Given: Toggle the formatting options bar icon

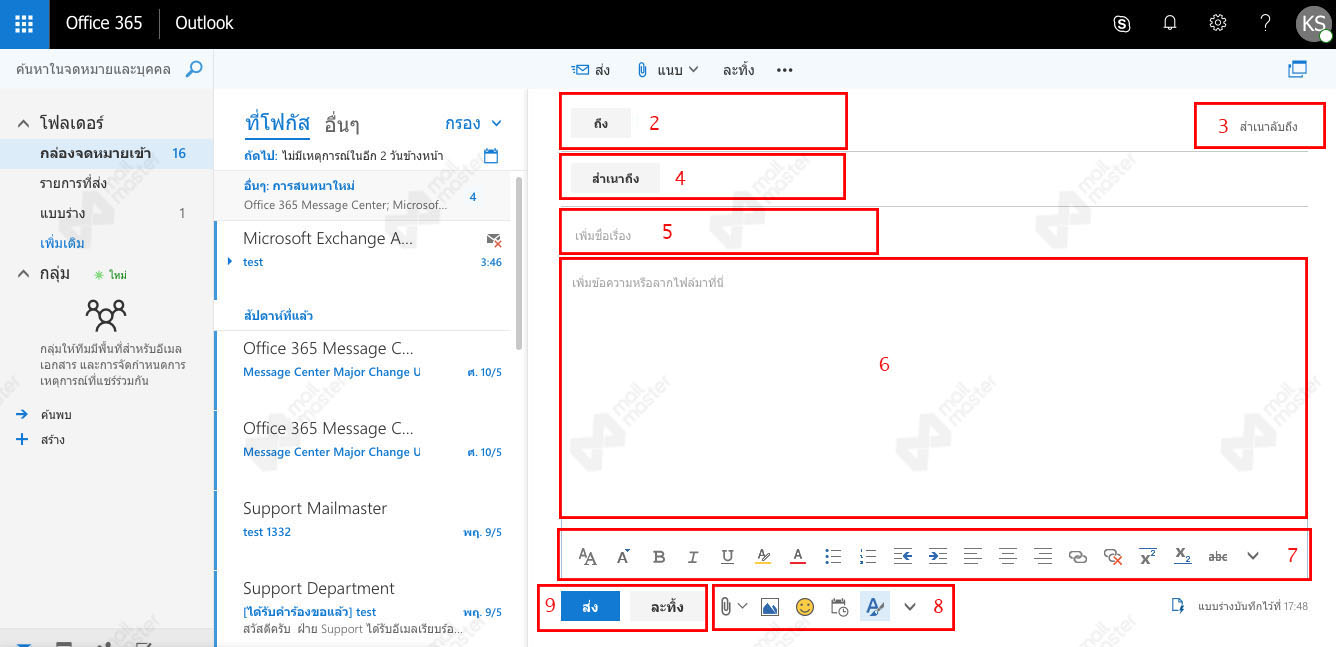Looking at the screenshot, I should click(875, 606).
